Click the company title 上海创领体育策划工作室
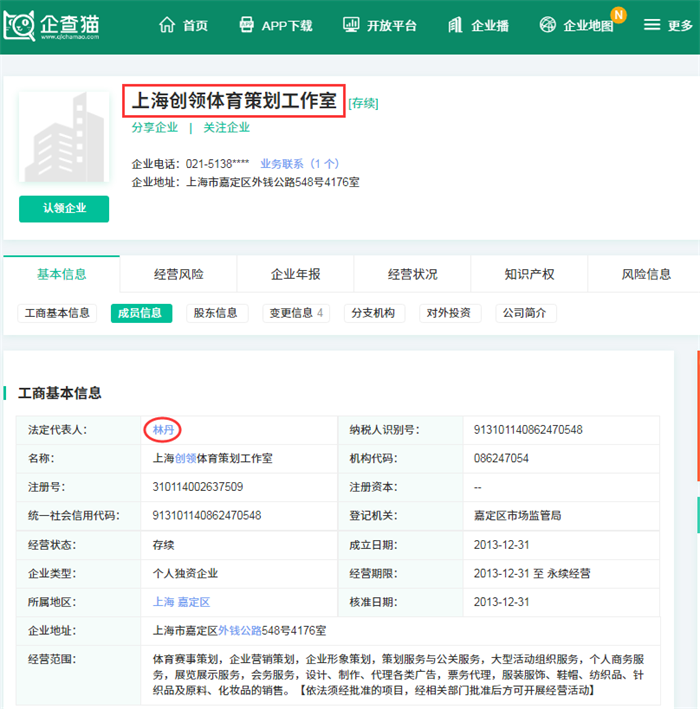This screenshot has height=709, width=700. point(234,100)
